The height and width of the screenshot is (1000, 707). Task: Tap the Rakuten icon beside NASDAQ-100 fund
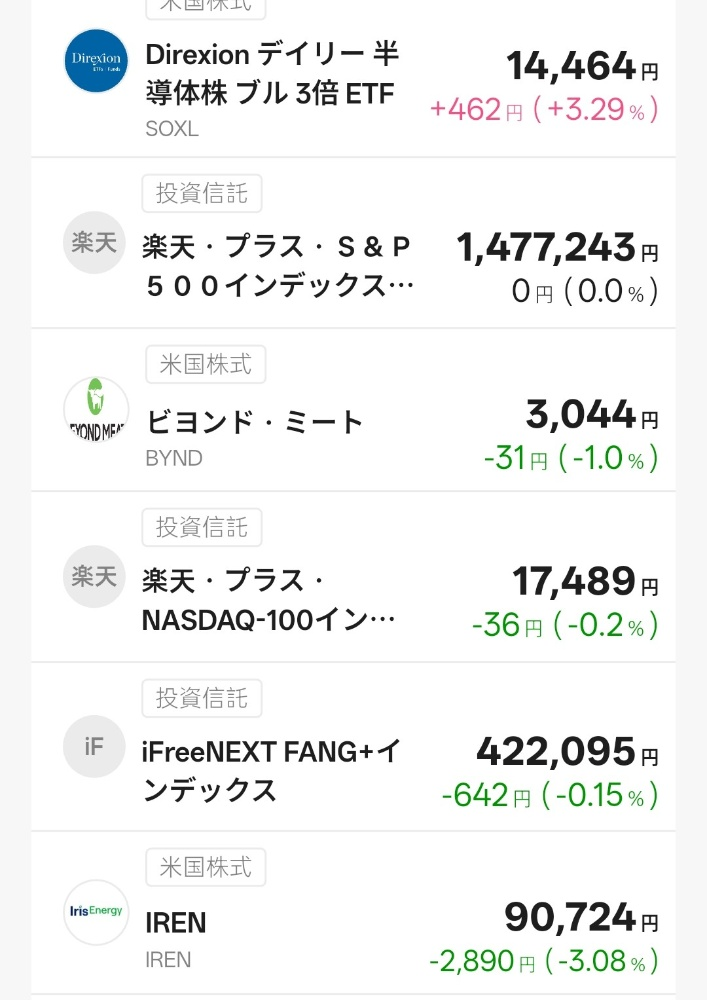tap(95, 577)
